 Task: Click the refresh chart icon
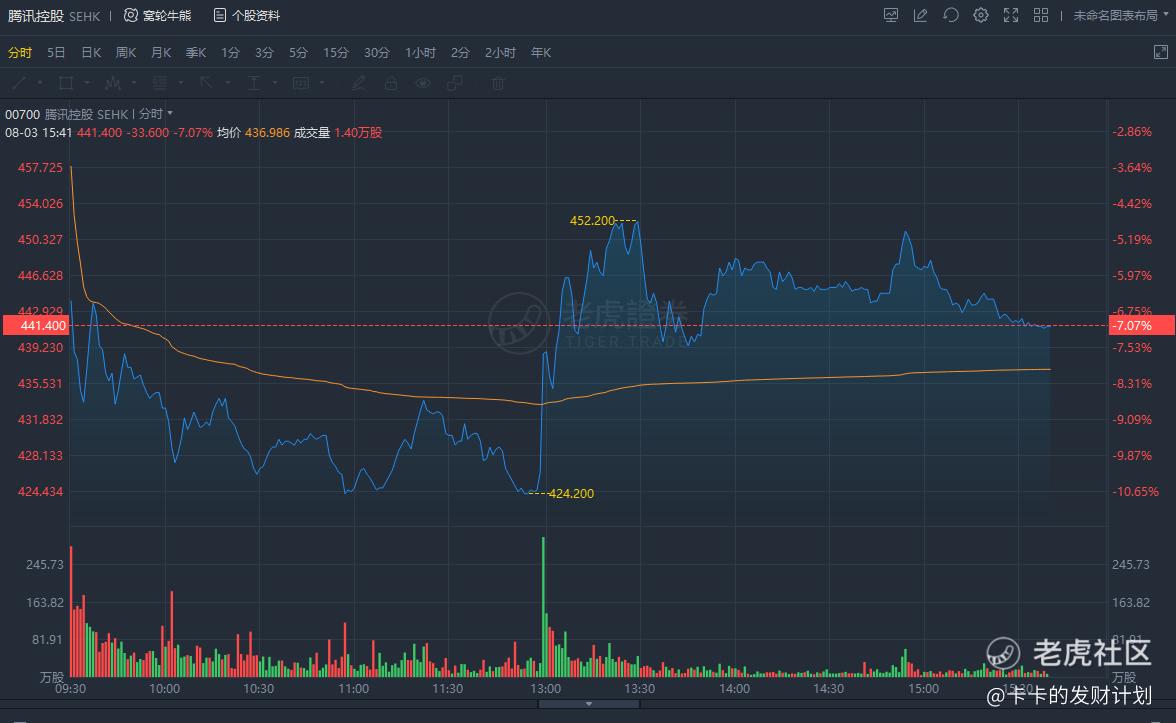tap(951, 15)
